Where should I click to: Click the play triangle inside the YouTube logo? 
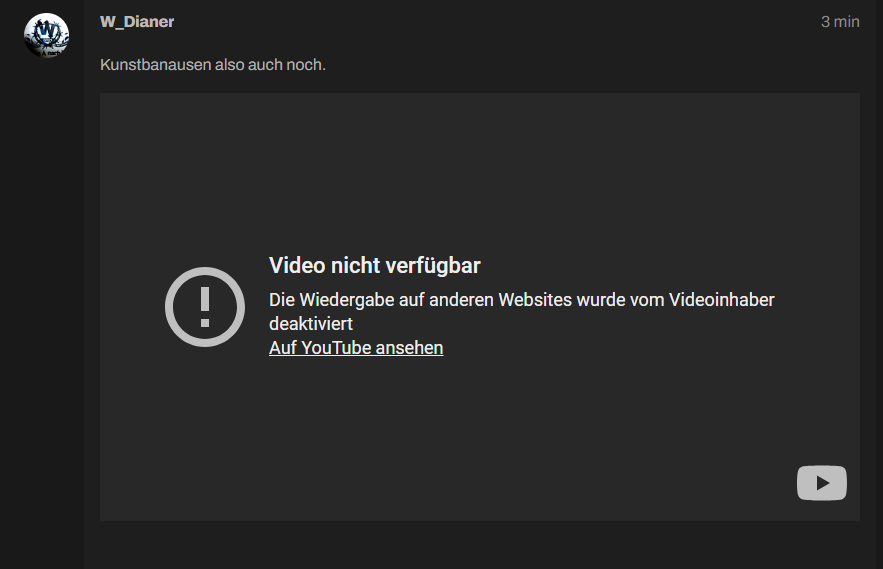click(823, 483)
